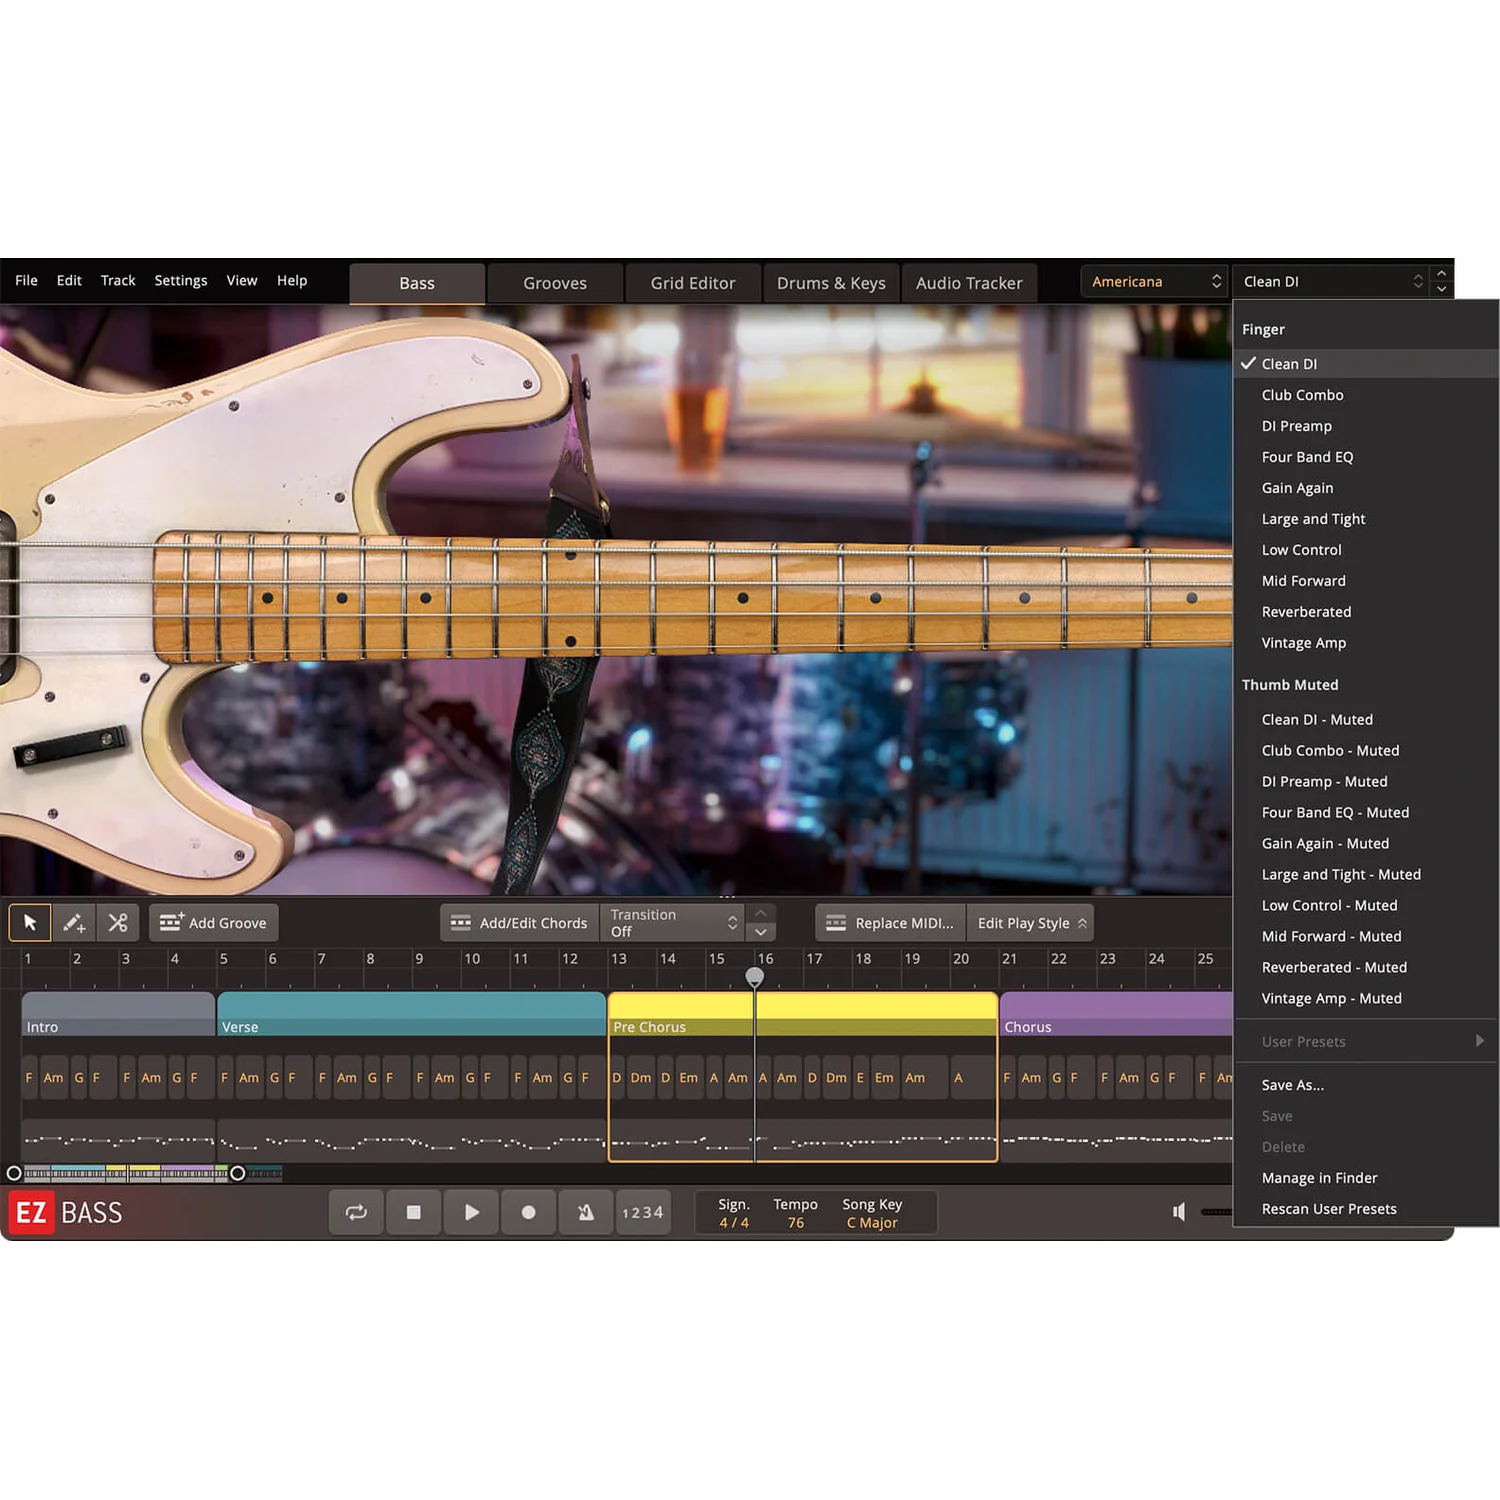This screenshot has width=1500, height=1500.
Task: Click the EZ Bass logo
Action: click(x=66, y=1213)
